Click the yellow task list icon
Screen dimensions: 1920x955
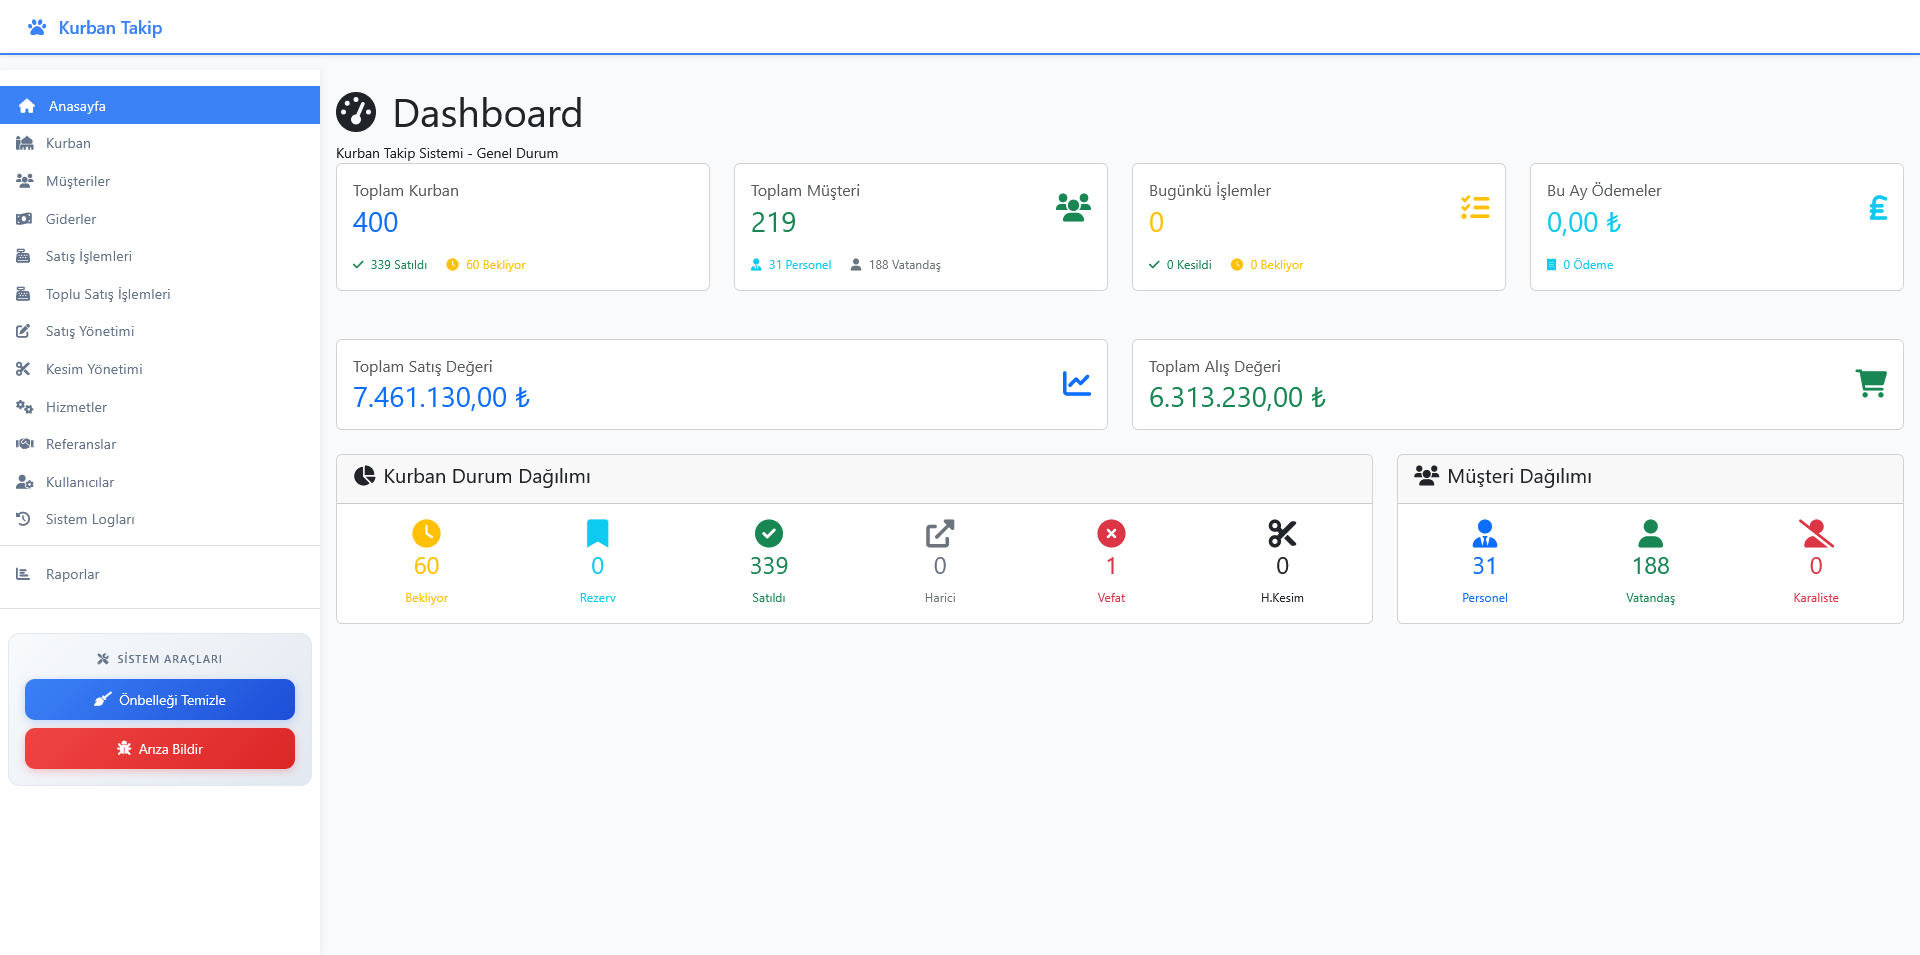tap(1475, 207)
